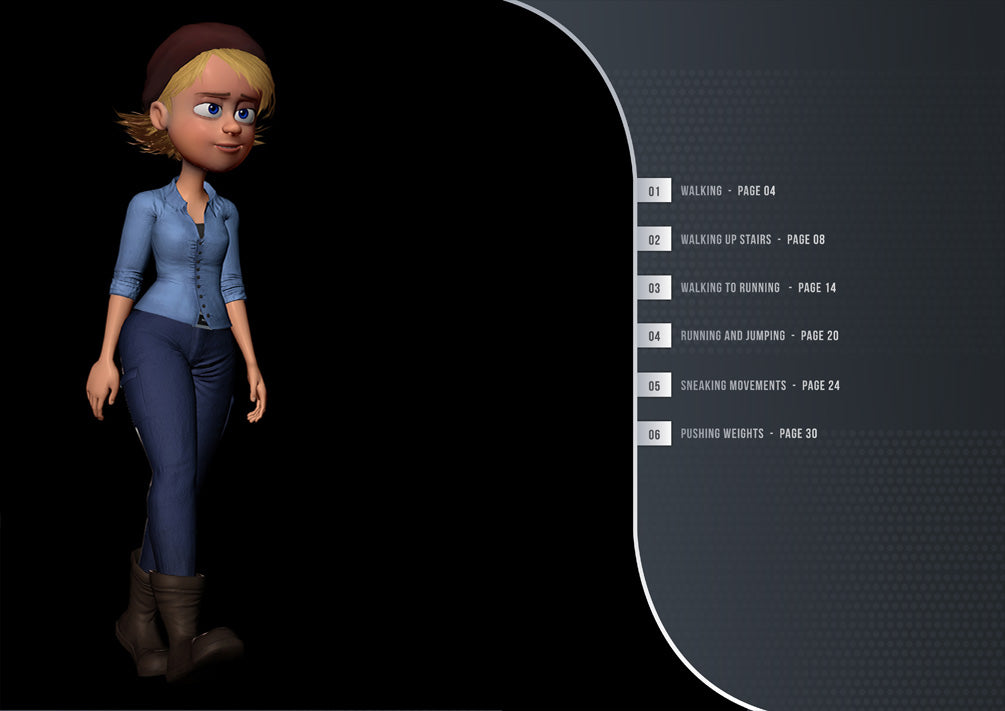Image resolution: width=1005 pixels, height=711 pixels.
Task: Select the 01 chapter number badge
Action: point(655,190)
